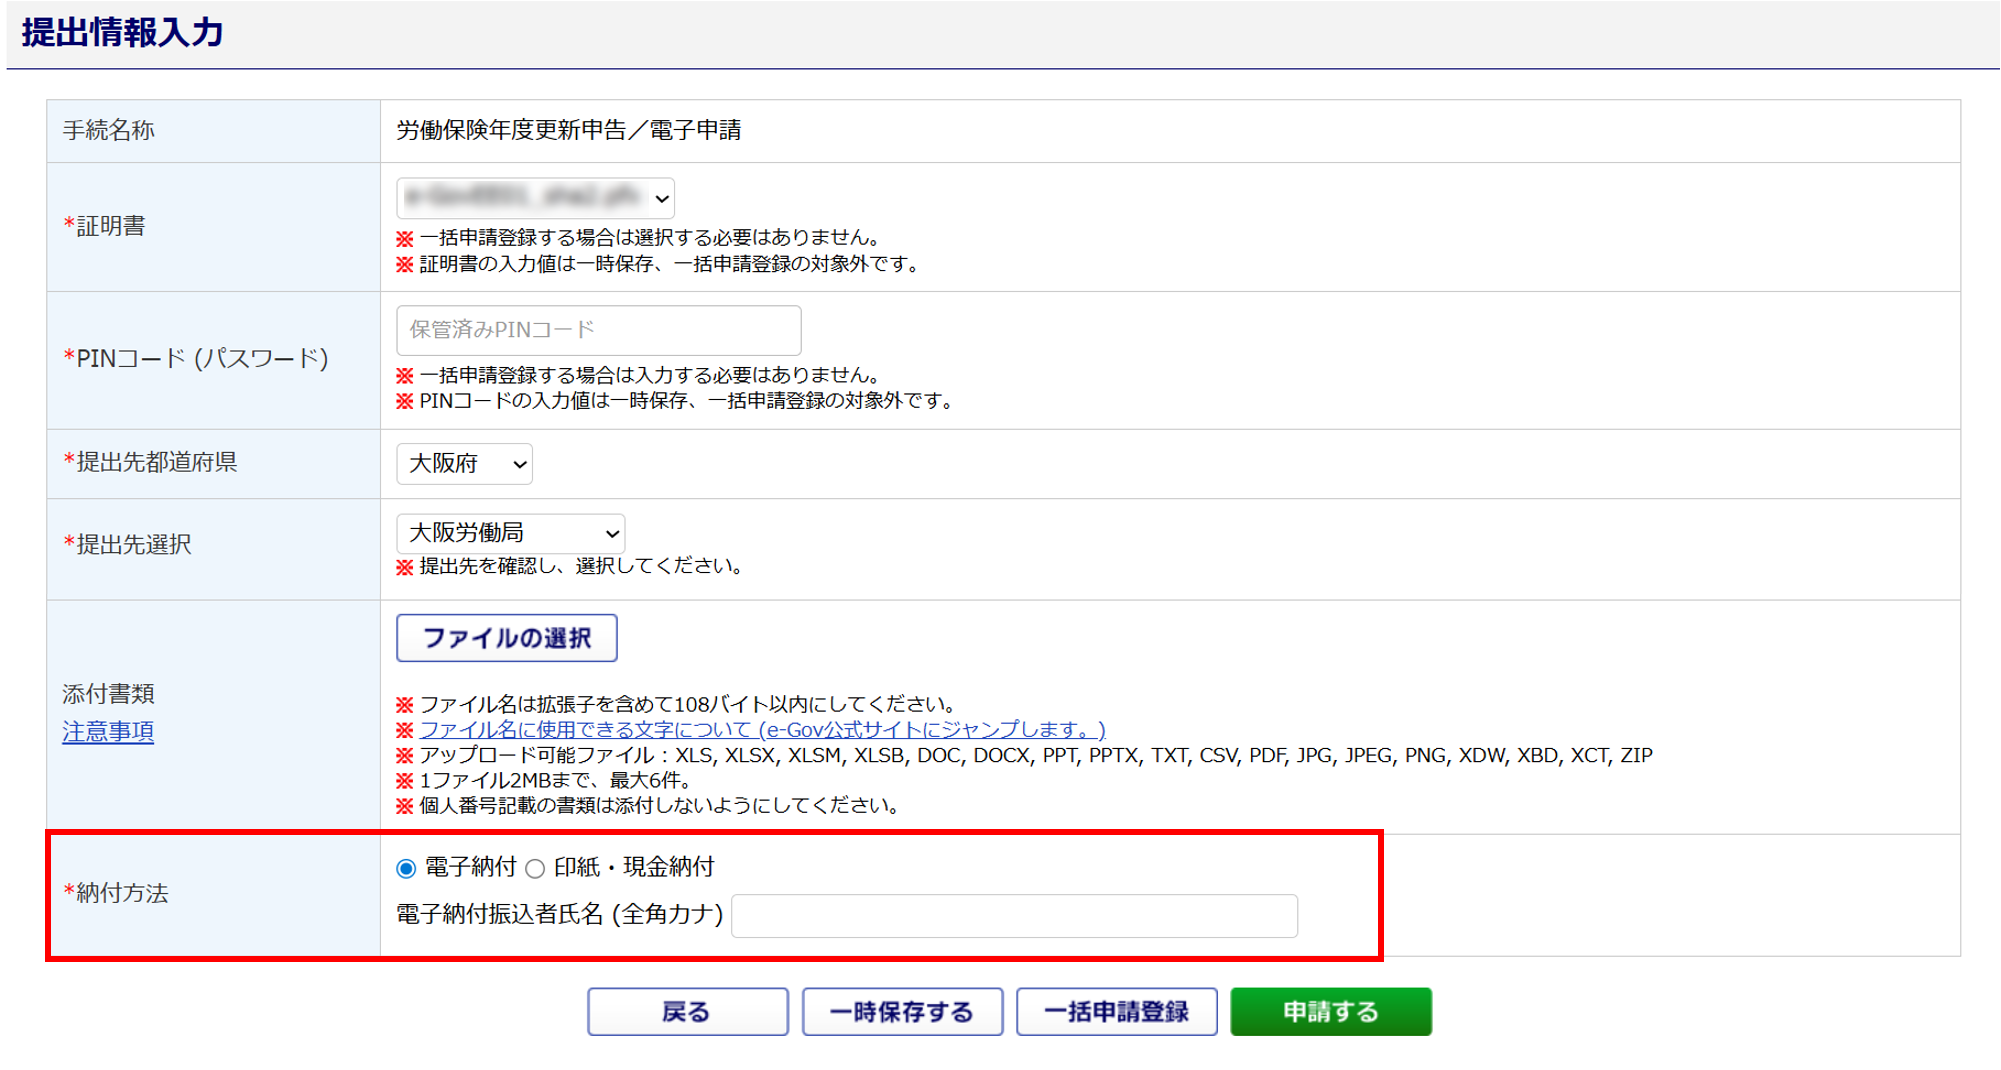2001x1070 pixels.
Task: Click the 提出情報入力 page heading
Action: (123, 33)
